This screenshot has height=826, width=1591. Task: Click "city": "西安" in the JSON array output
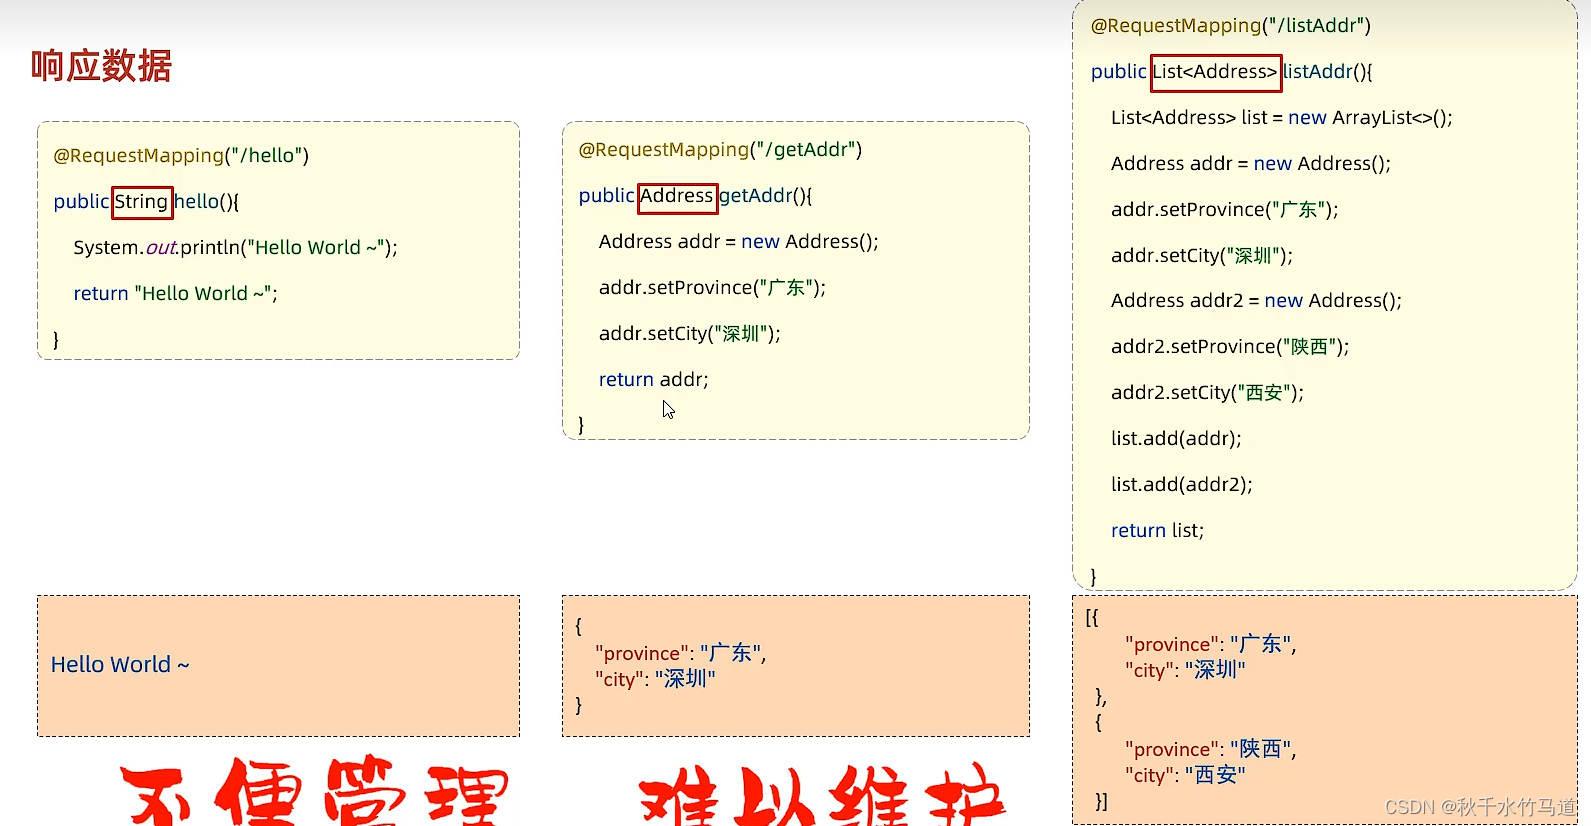(1185, 775)
